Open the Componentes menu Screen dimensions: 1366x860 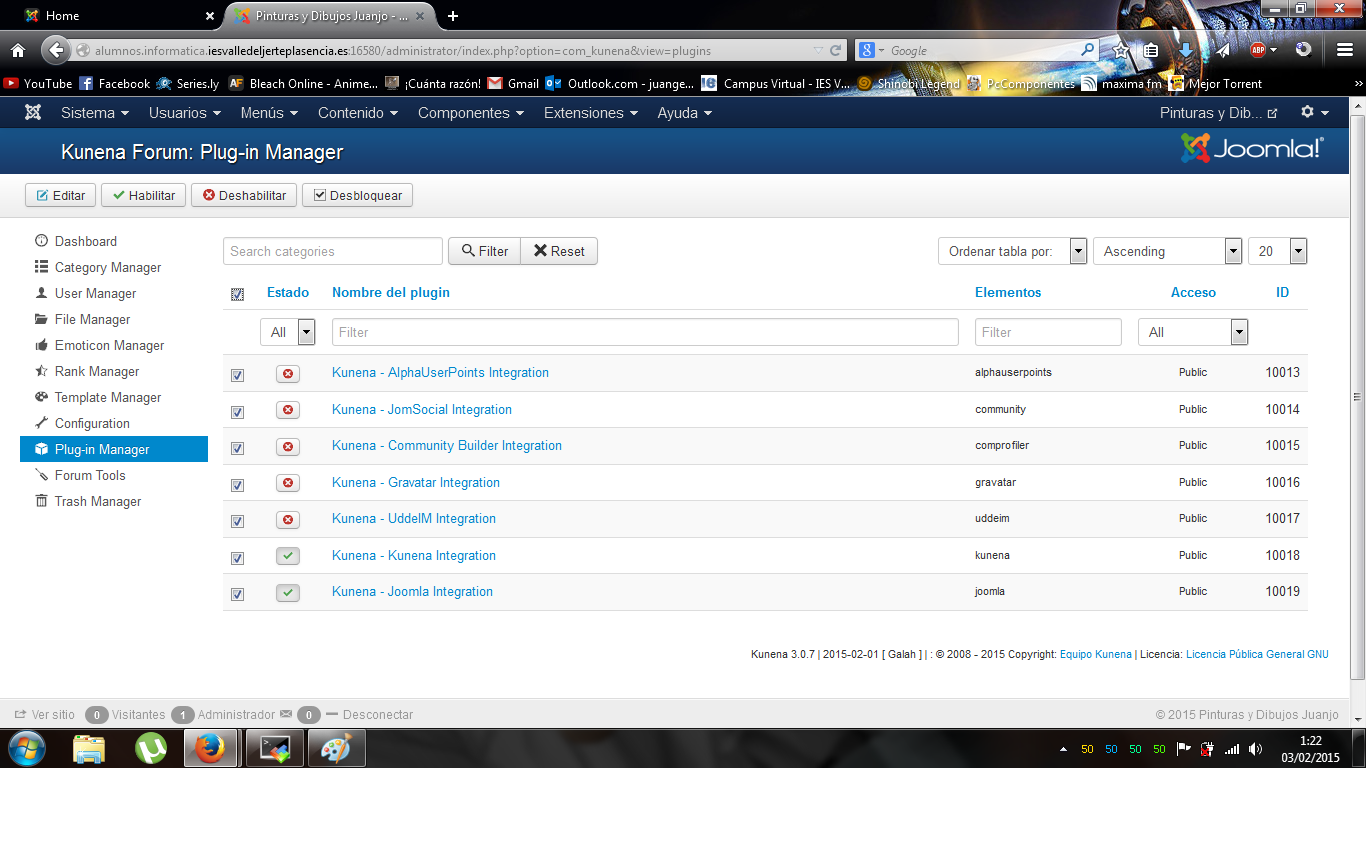470,113
